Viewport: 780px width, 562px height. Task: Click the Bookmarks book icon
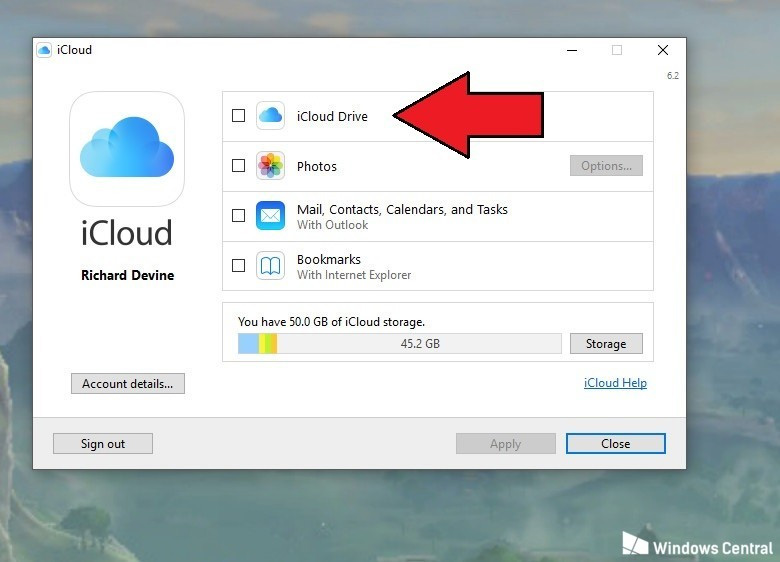(x=271, y=266)
